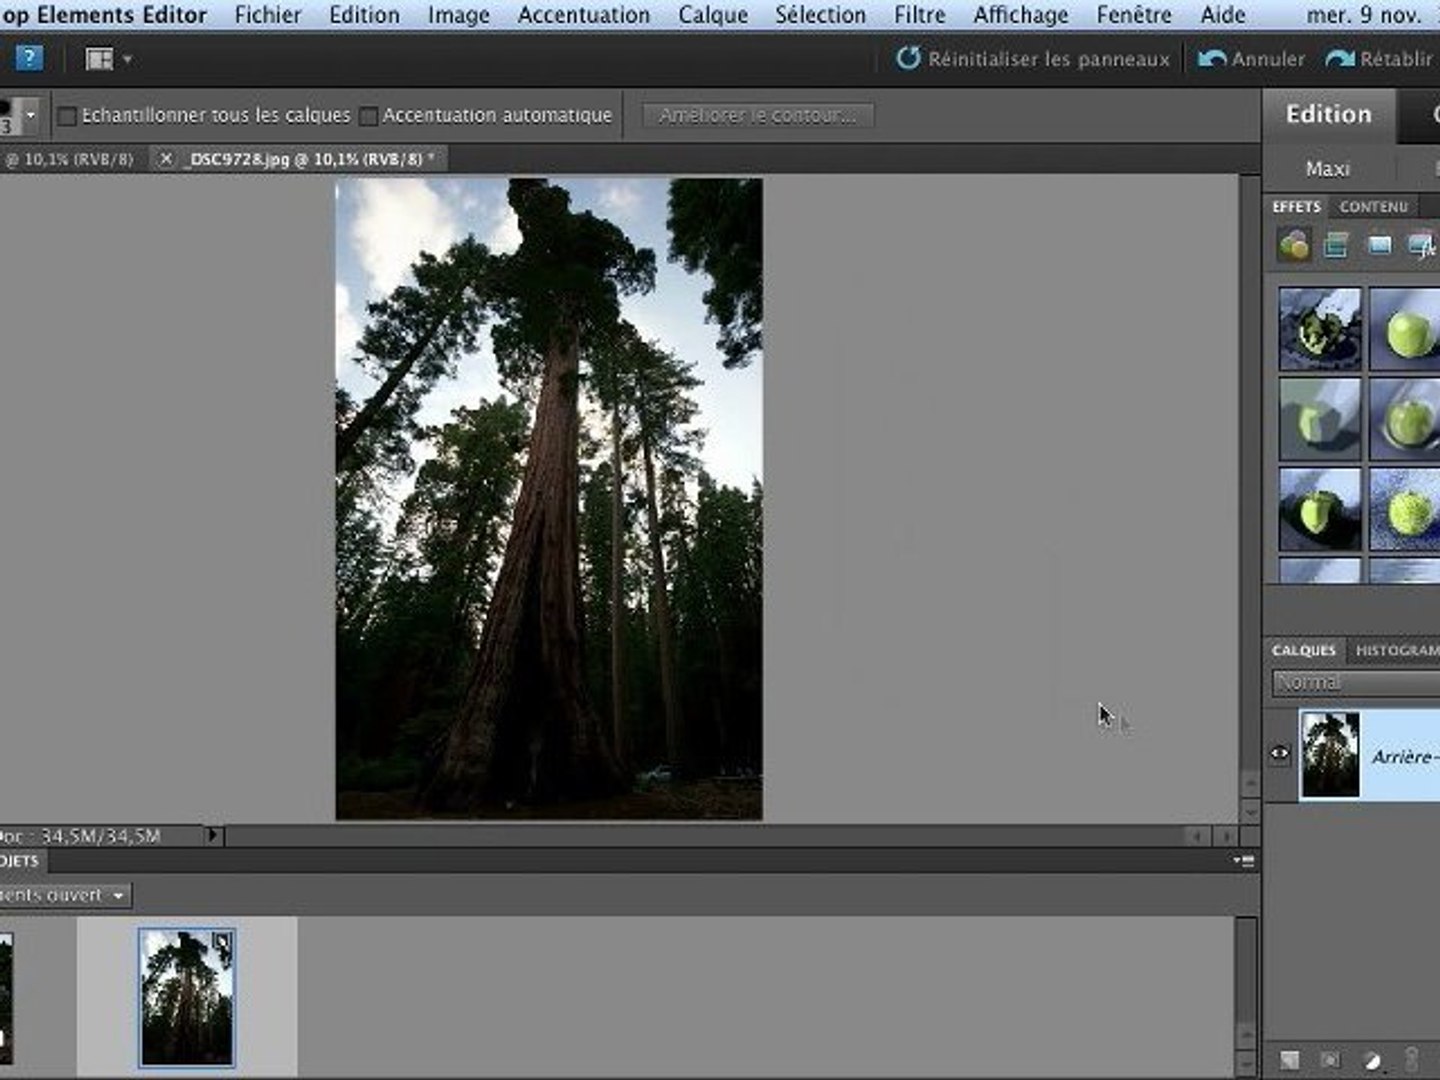Image resolution: width=1440 pixels, height=1080 pixels.
Task: Click the canvas horizontal scrollbar left arrow
Action: (x=1197, y=835)
